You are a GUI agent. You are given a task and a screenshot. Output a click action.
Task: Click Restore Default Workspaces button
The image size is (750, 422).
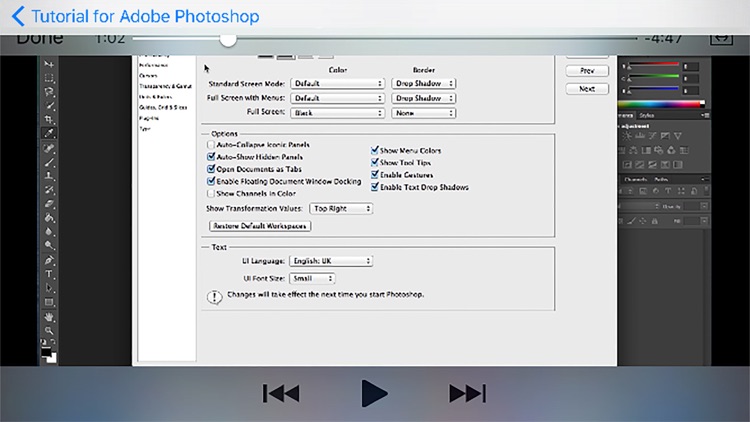260,226
